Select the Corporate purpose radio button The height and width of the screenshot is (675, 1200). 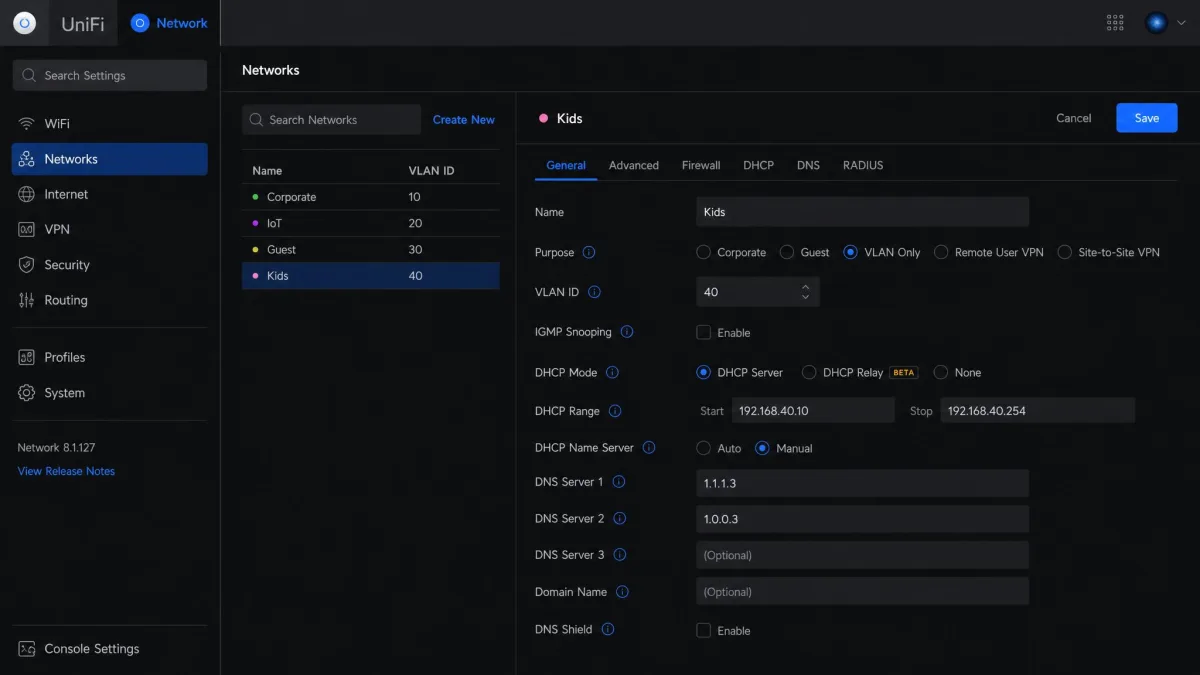click(704, 252)
